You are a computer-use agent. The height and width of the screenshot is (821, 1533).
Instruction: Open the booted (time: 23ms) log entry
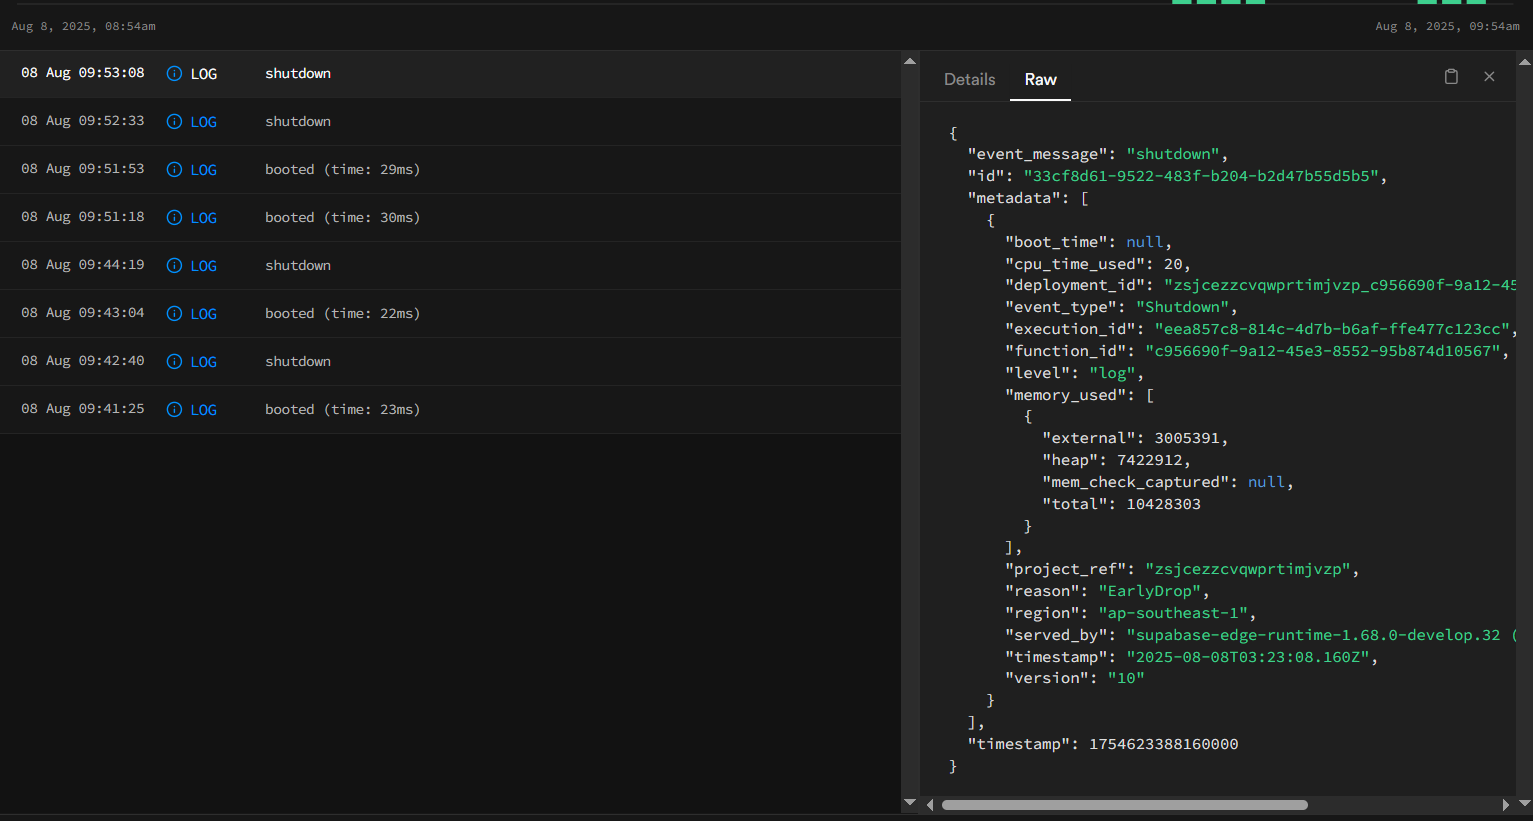tap(450, 410)
